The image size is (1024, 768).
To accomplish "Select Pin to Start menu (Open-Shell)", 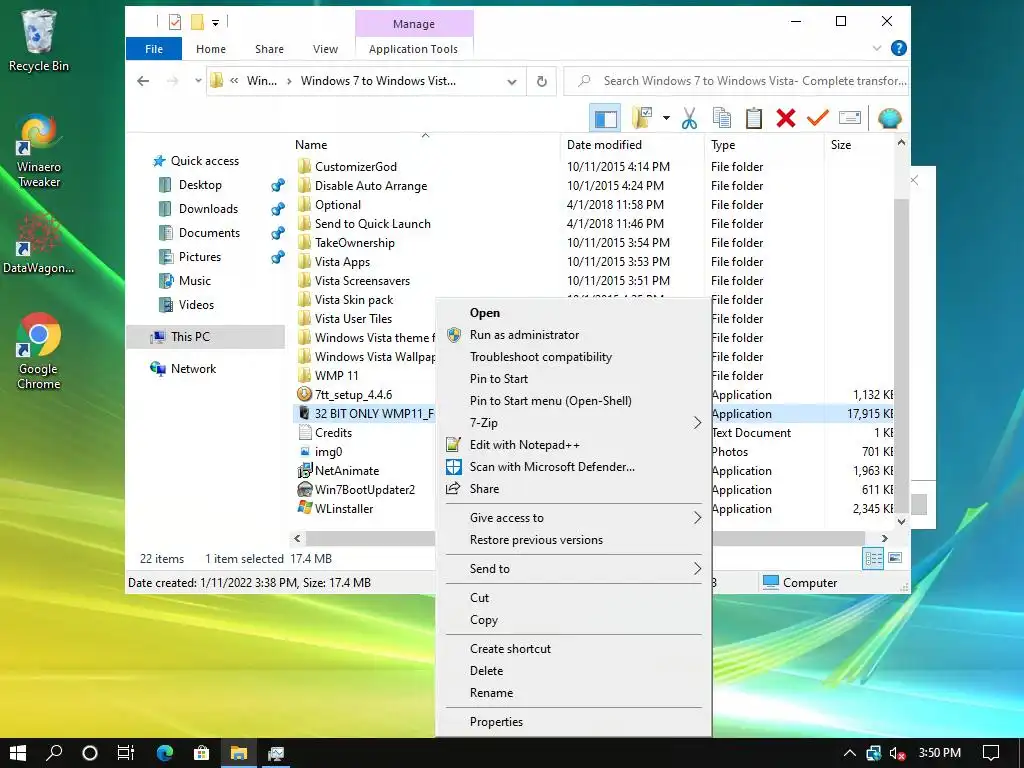I will (573, 401).
